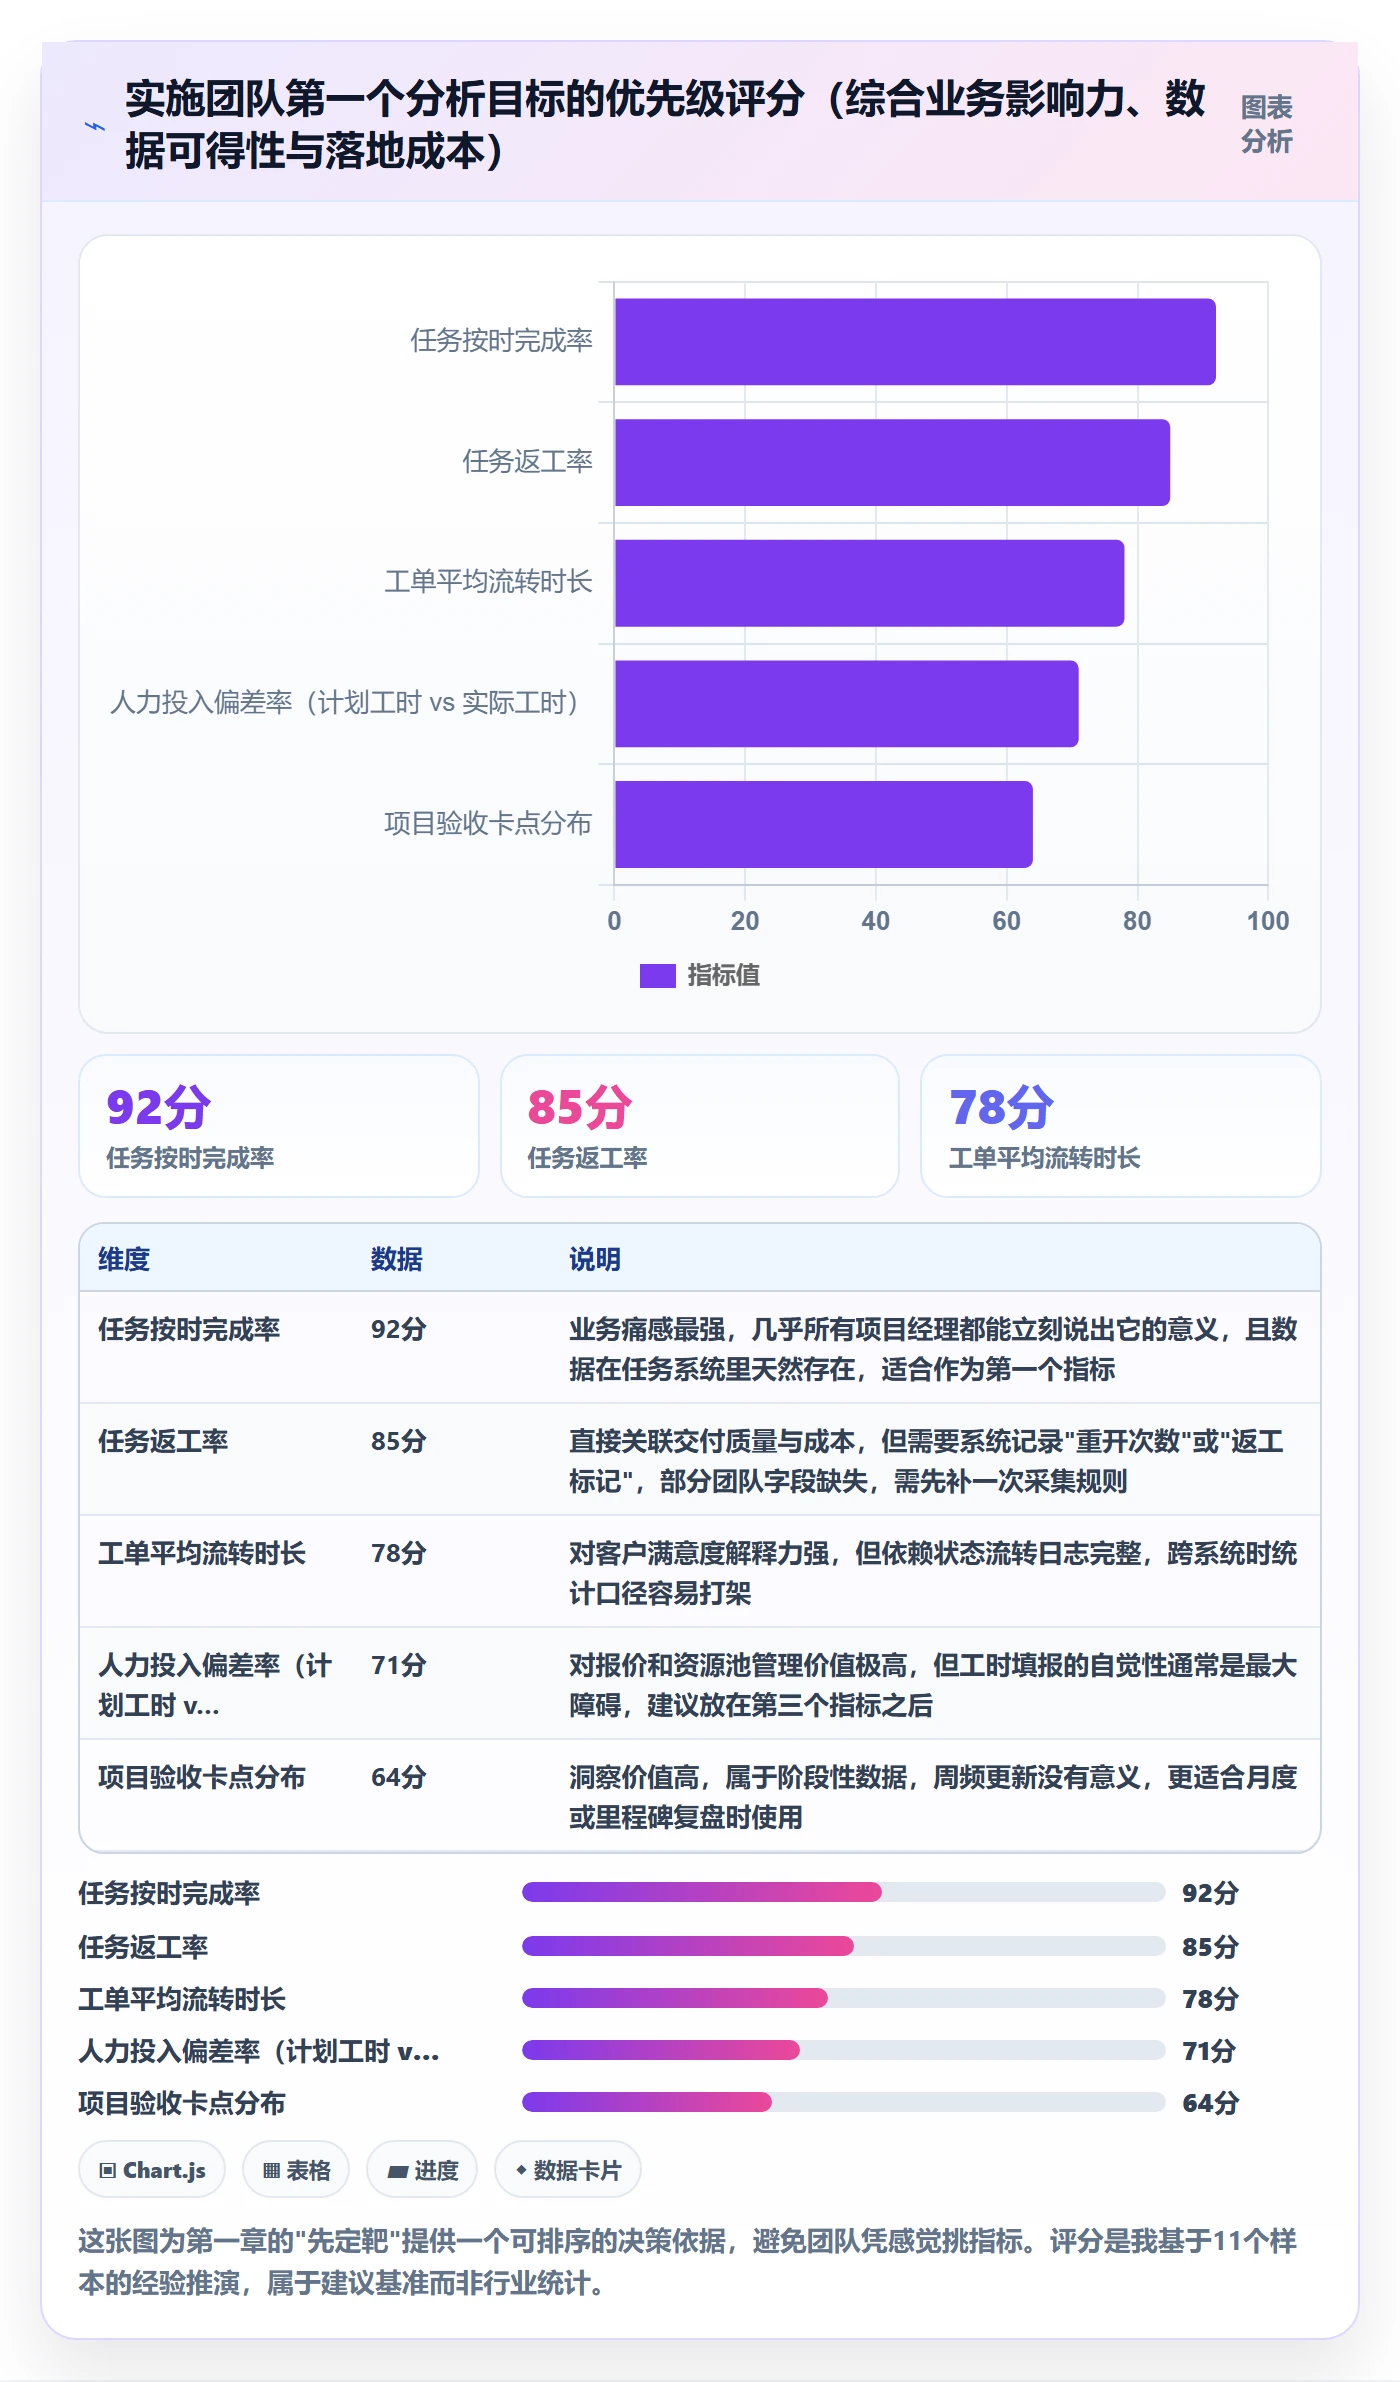The height and width of the screenshot is (2382, 1400).
Task: Click the 进度 tag bar icon
Action: coord(398,2171)
